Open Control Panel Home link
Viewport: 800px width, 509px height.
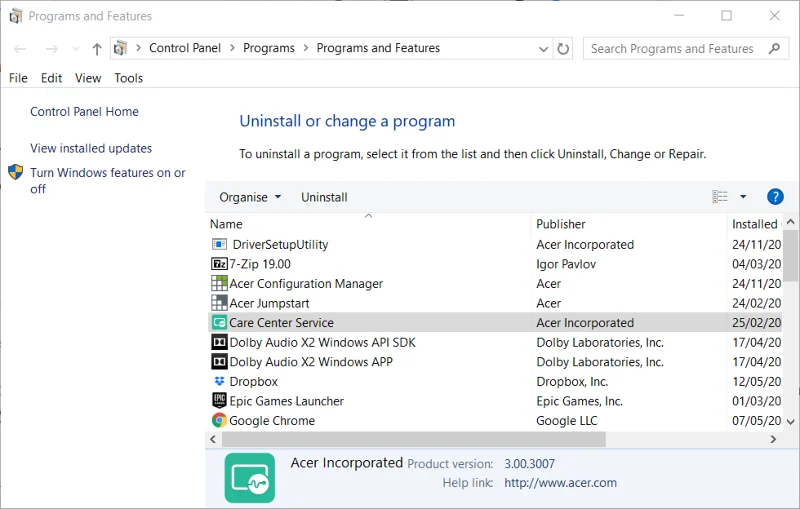[x=84, y=112]
